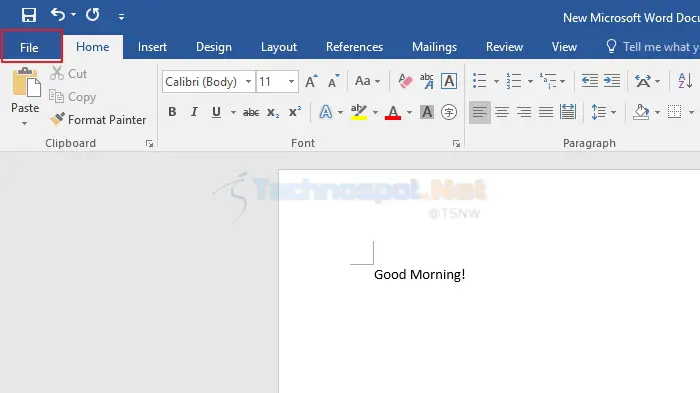Open the Change Case Aa dropdown
This screenshot has width=700, height=393.
click(367, 81)
